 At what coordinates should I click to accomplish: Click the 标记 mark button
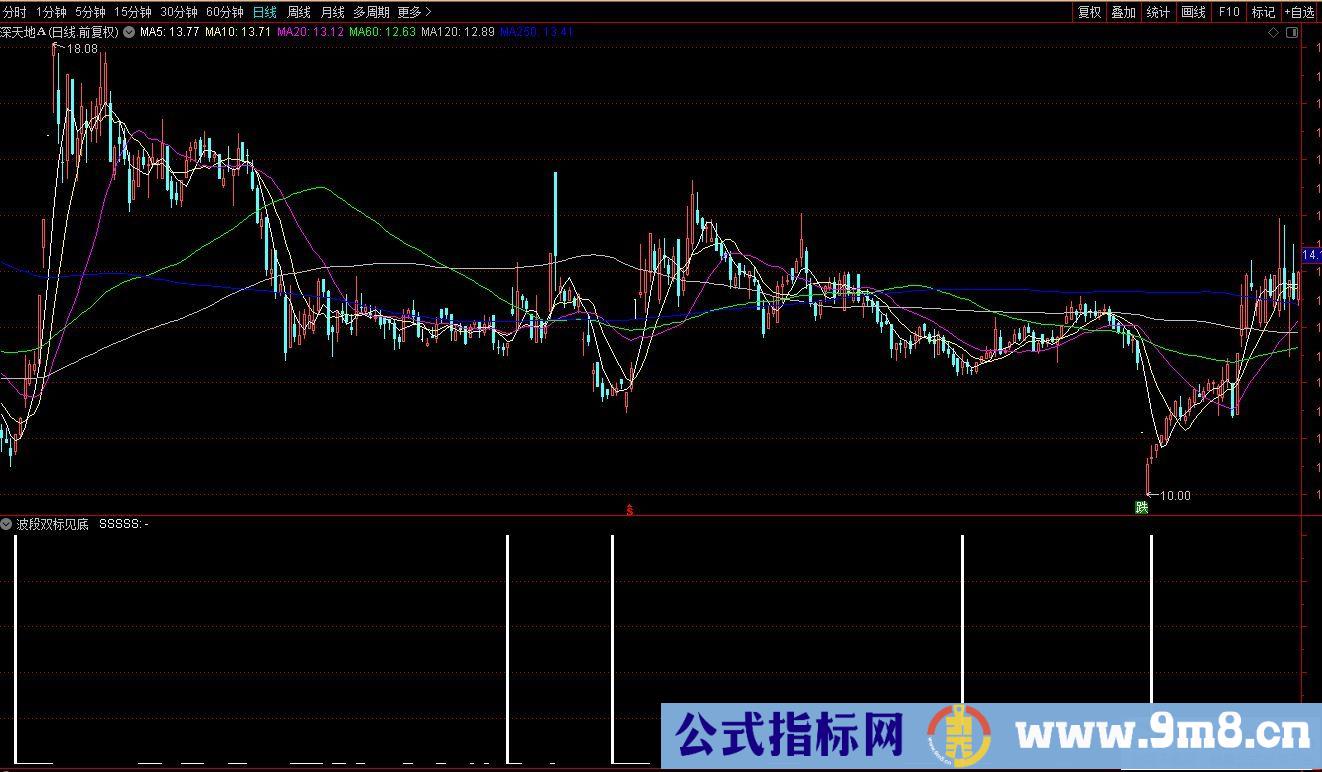[1263, 12]
